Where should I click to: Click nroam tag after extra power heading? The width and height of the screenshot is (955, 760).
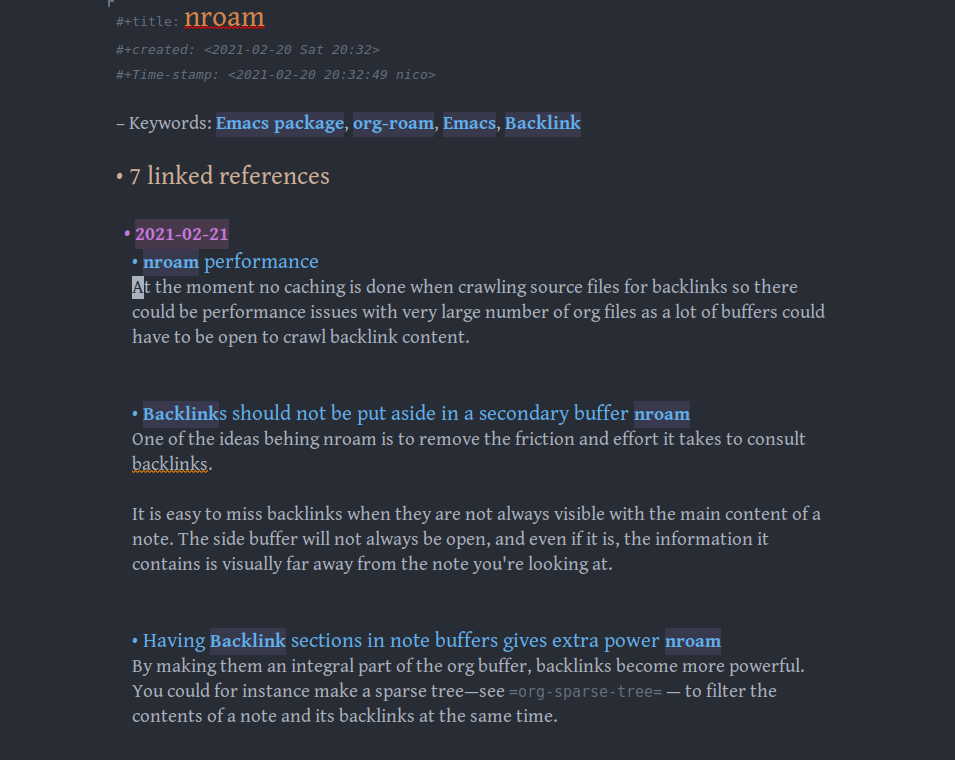pos(692,641)
